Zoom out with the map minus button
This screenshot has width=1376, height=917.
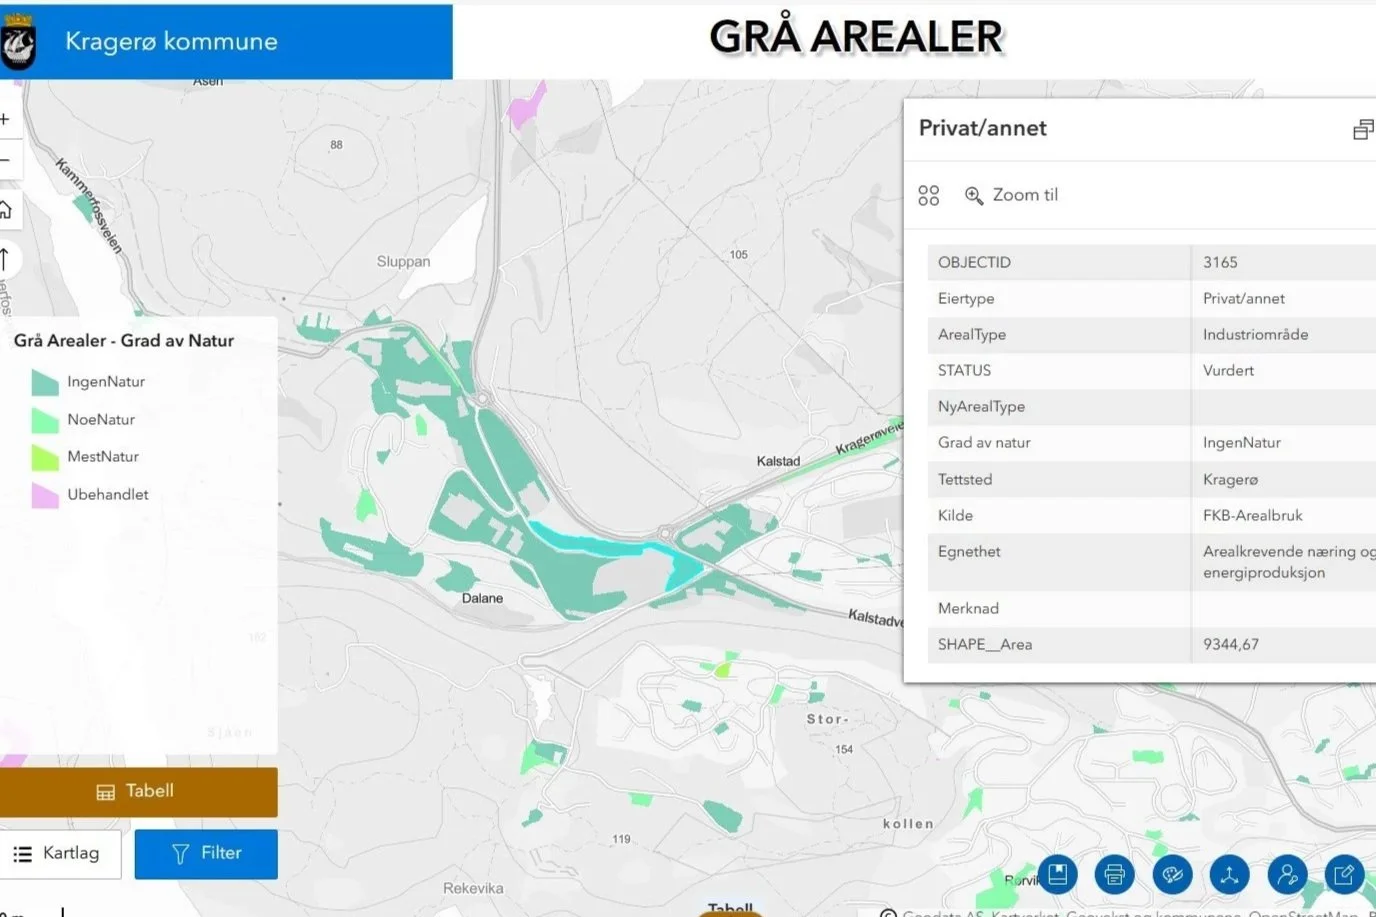[x=5, y=159]
